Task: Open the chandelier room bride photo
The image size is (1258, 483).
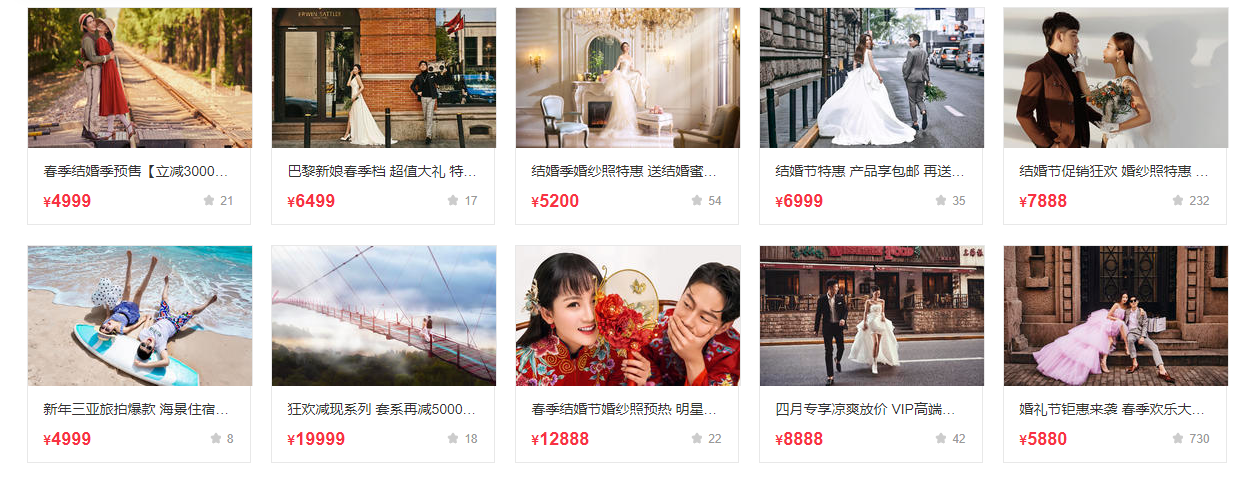Action: [628, 78]
